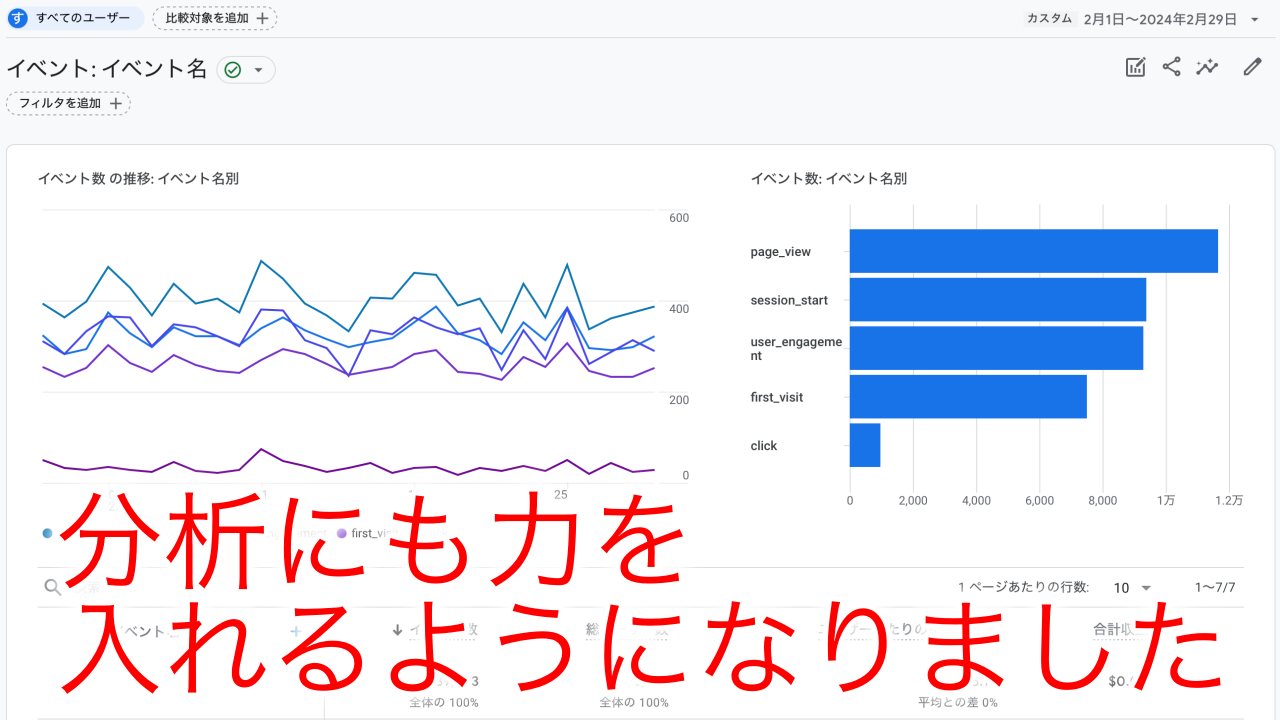Viewport: 1280px width, 720px height.
Task: Click the small click event bar
Action: point(864,445)
